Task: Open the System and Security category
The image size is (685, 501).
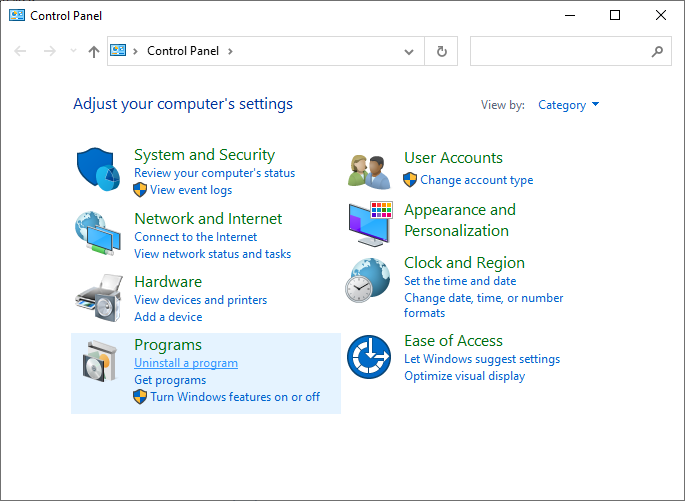Action: click(204, 155)
